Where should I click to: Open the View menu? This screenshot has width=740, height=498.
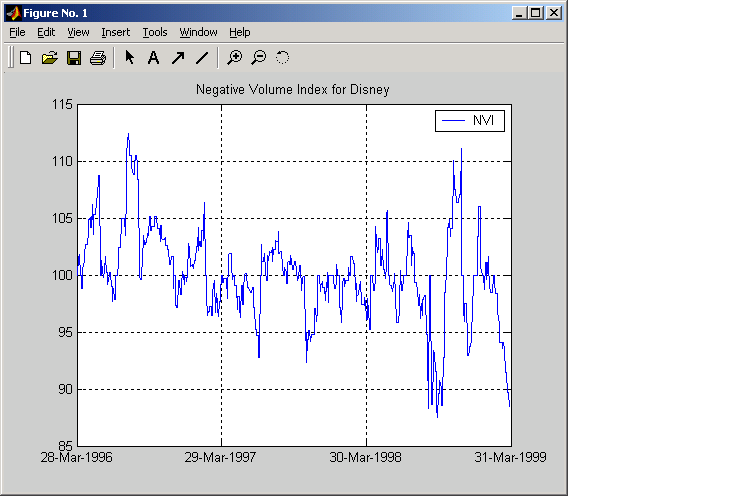(x=78, y=32)
